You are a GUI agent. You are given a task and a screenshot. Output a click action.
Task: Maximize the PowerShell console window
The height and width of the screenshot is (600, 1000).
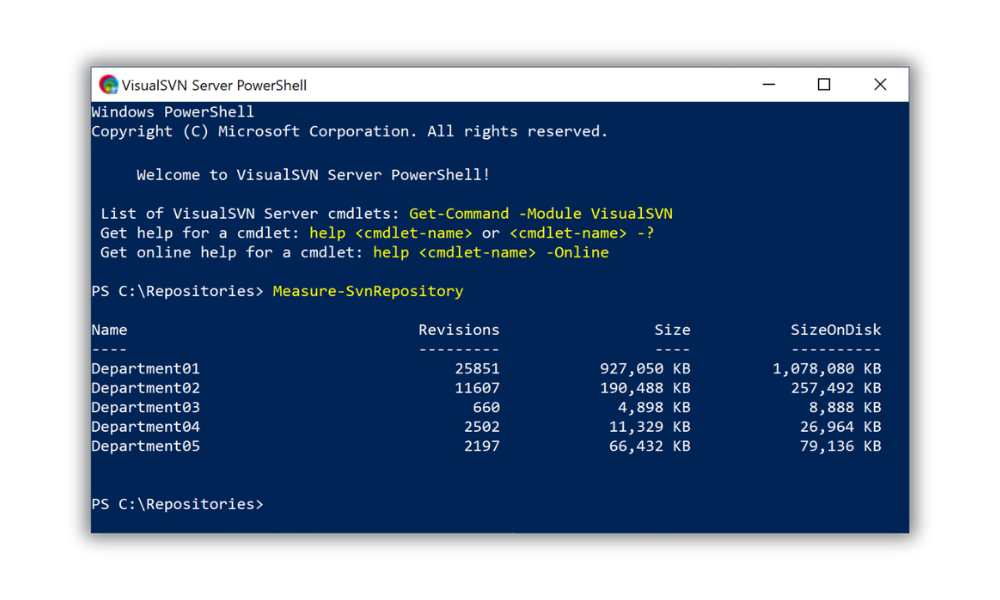[823, 84]
